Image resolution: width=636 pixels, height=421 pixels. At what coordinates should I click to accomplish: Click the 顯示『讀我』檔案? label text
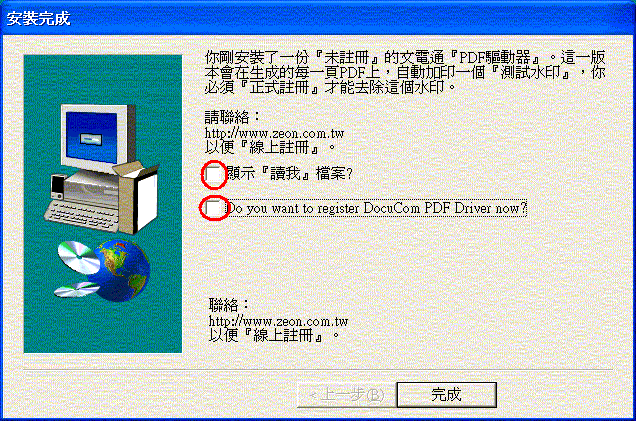tap(290, 174)
